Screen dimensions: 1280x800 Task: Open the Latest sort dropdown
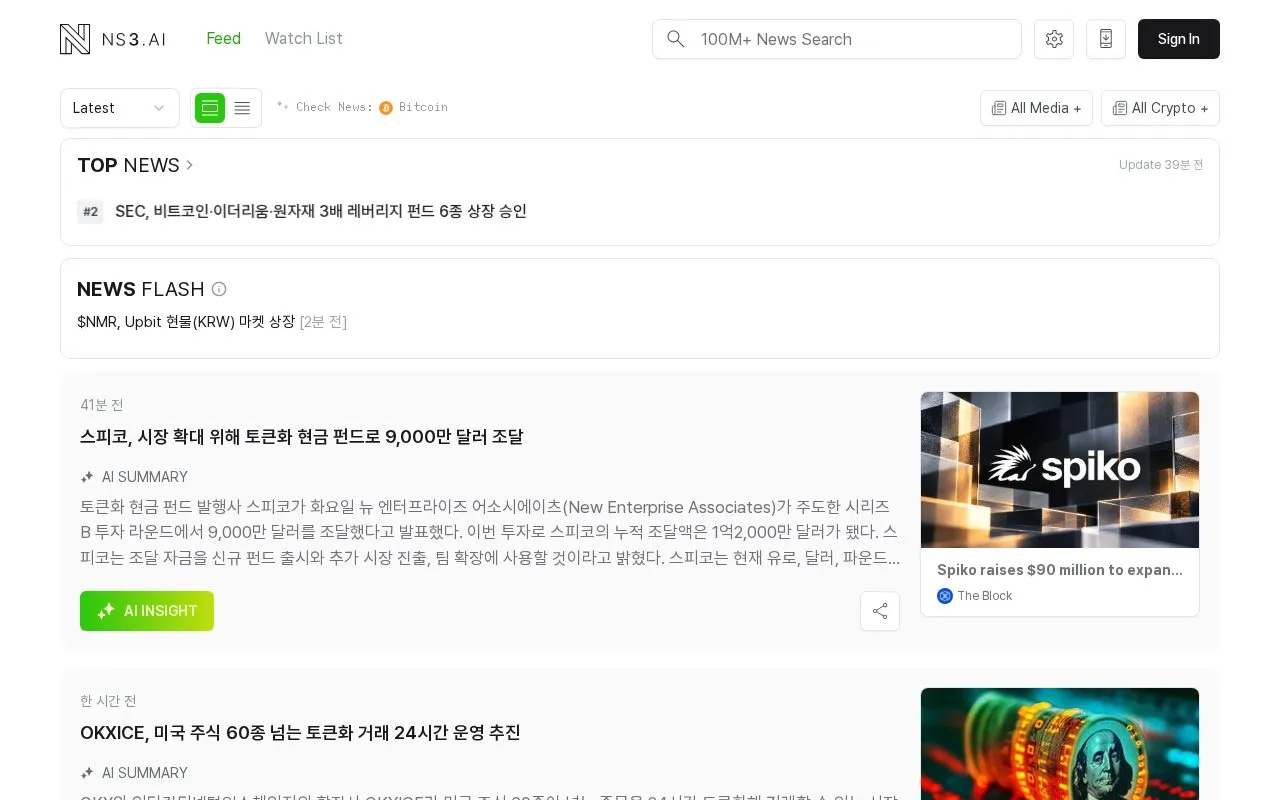tap(120, 108)
